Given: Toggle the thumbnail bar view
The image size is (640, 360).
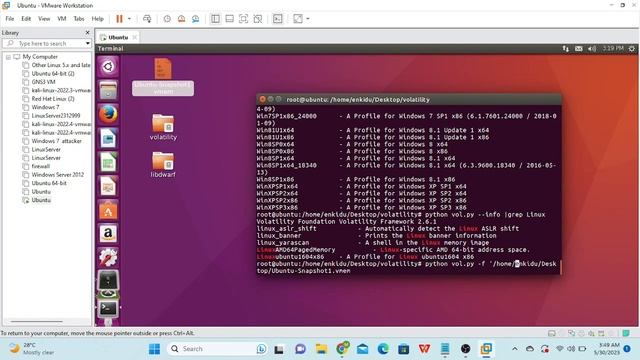Looking at the screenshot, I should coord(229,19).
